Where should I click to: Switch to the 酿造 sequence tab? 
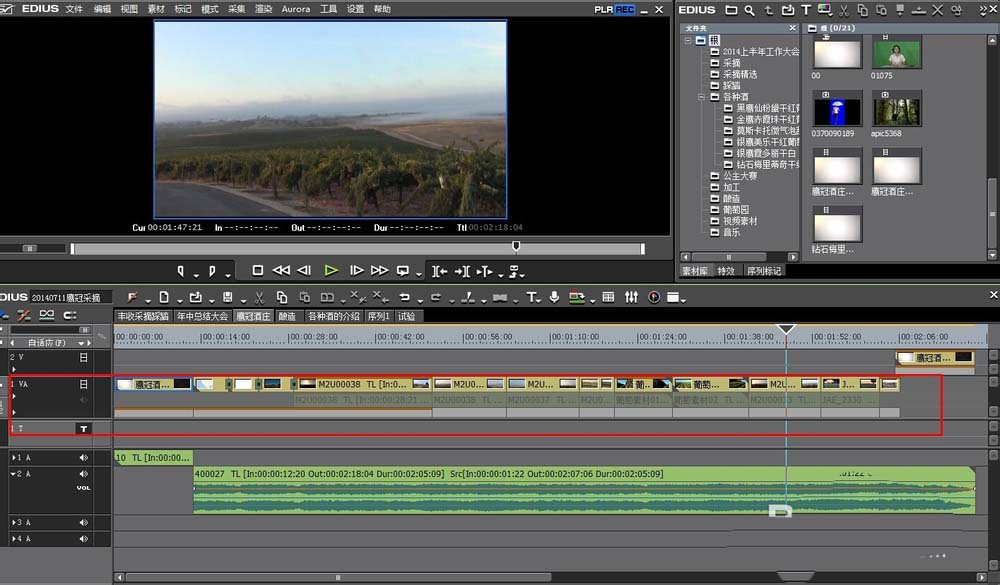tap(288, 316)
